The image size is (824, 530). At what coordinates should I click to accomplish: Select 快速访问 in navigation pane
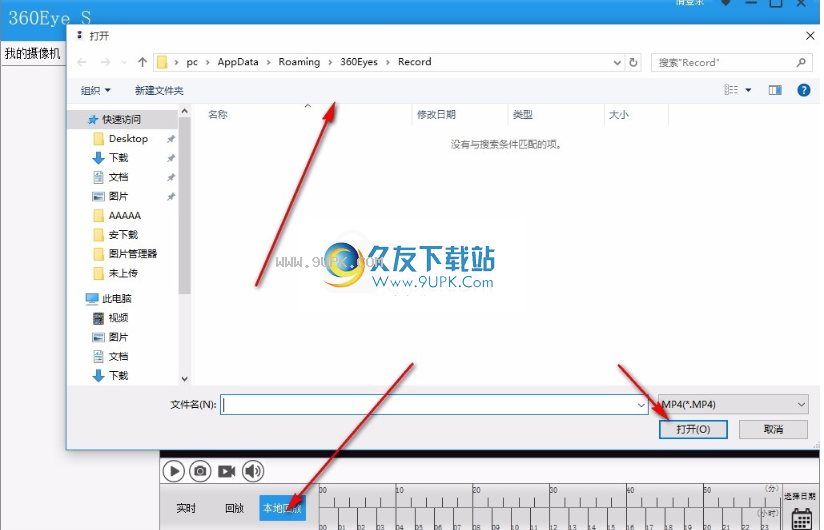(x=121, y=120)
